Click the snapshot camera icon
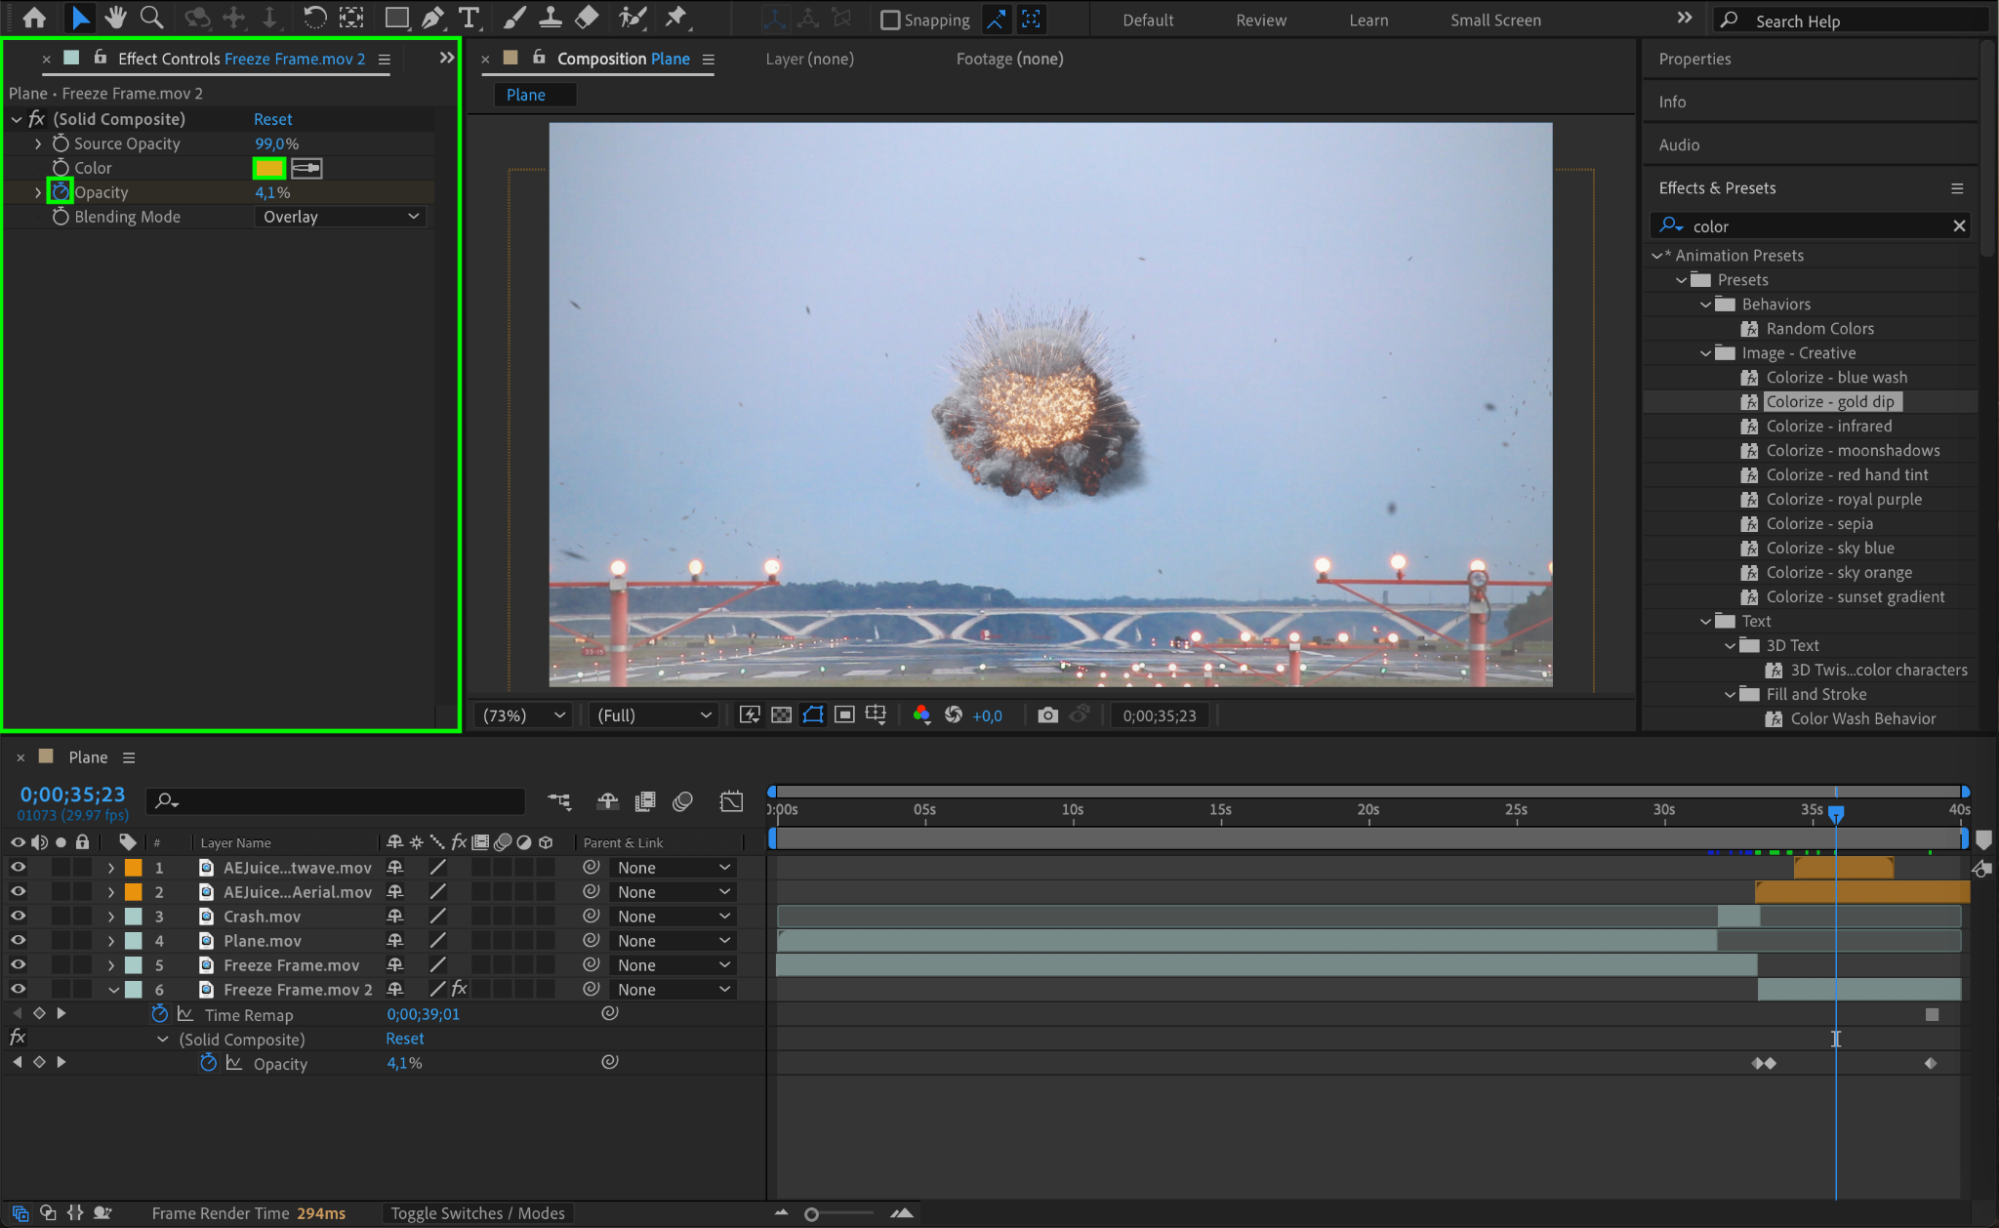1999x1228 pixels. [x=1047, y=715]
